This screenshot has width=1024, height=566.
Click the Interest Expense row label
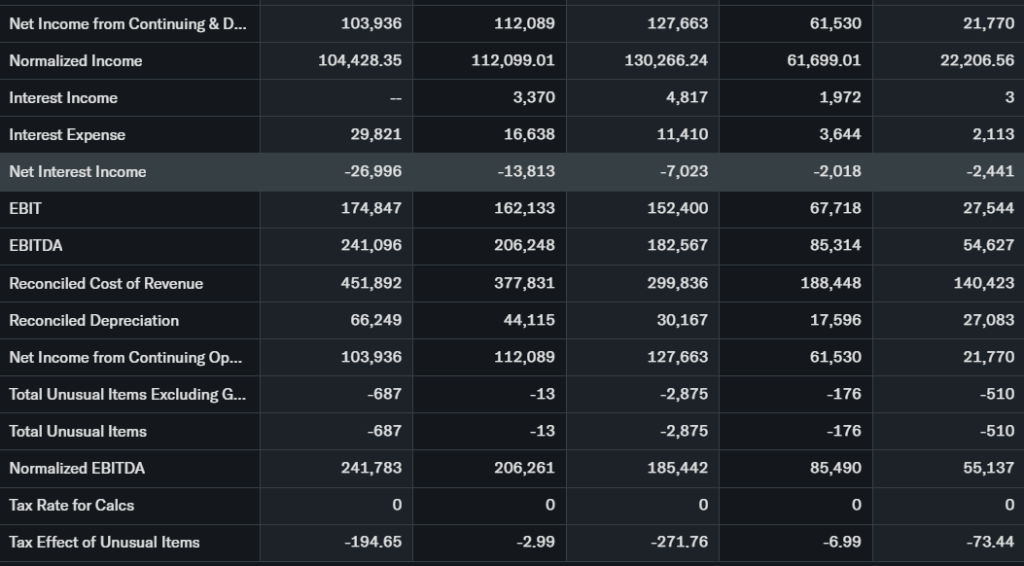(x=67, y=135)
